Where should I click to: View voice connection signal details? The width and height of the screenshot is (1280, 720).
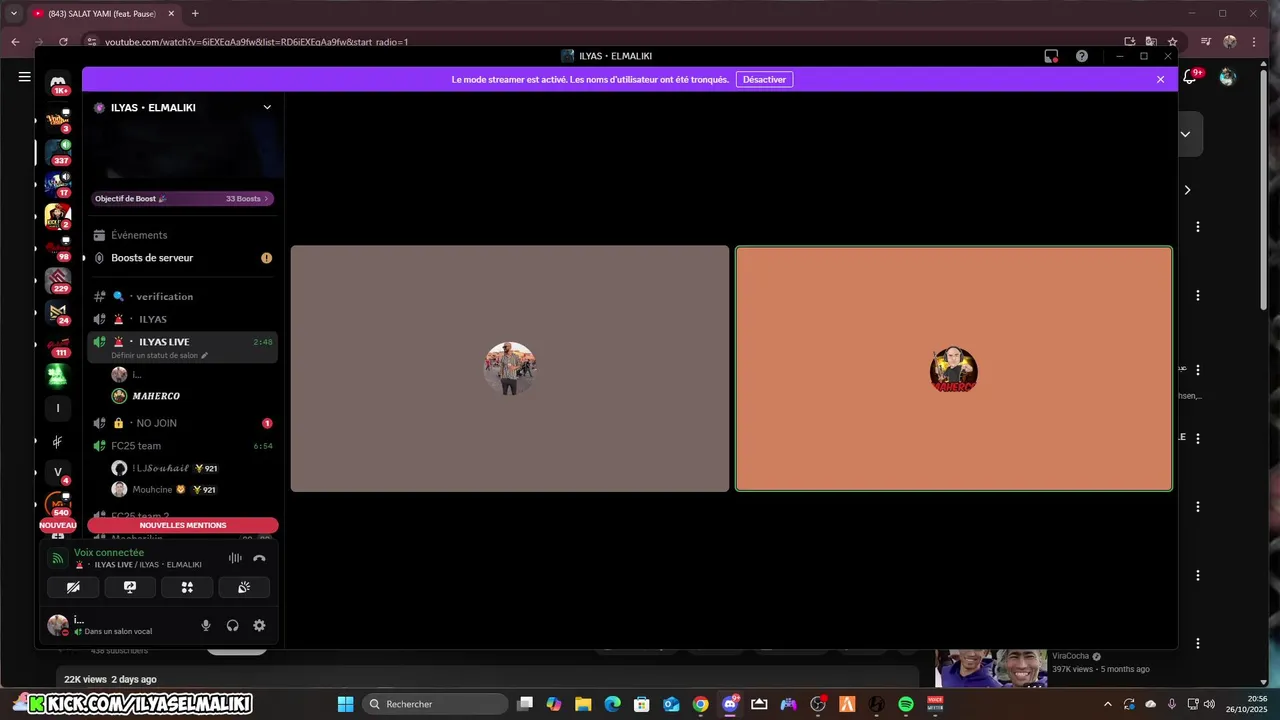(x=57, y=558)
